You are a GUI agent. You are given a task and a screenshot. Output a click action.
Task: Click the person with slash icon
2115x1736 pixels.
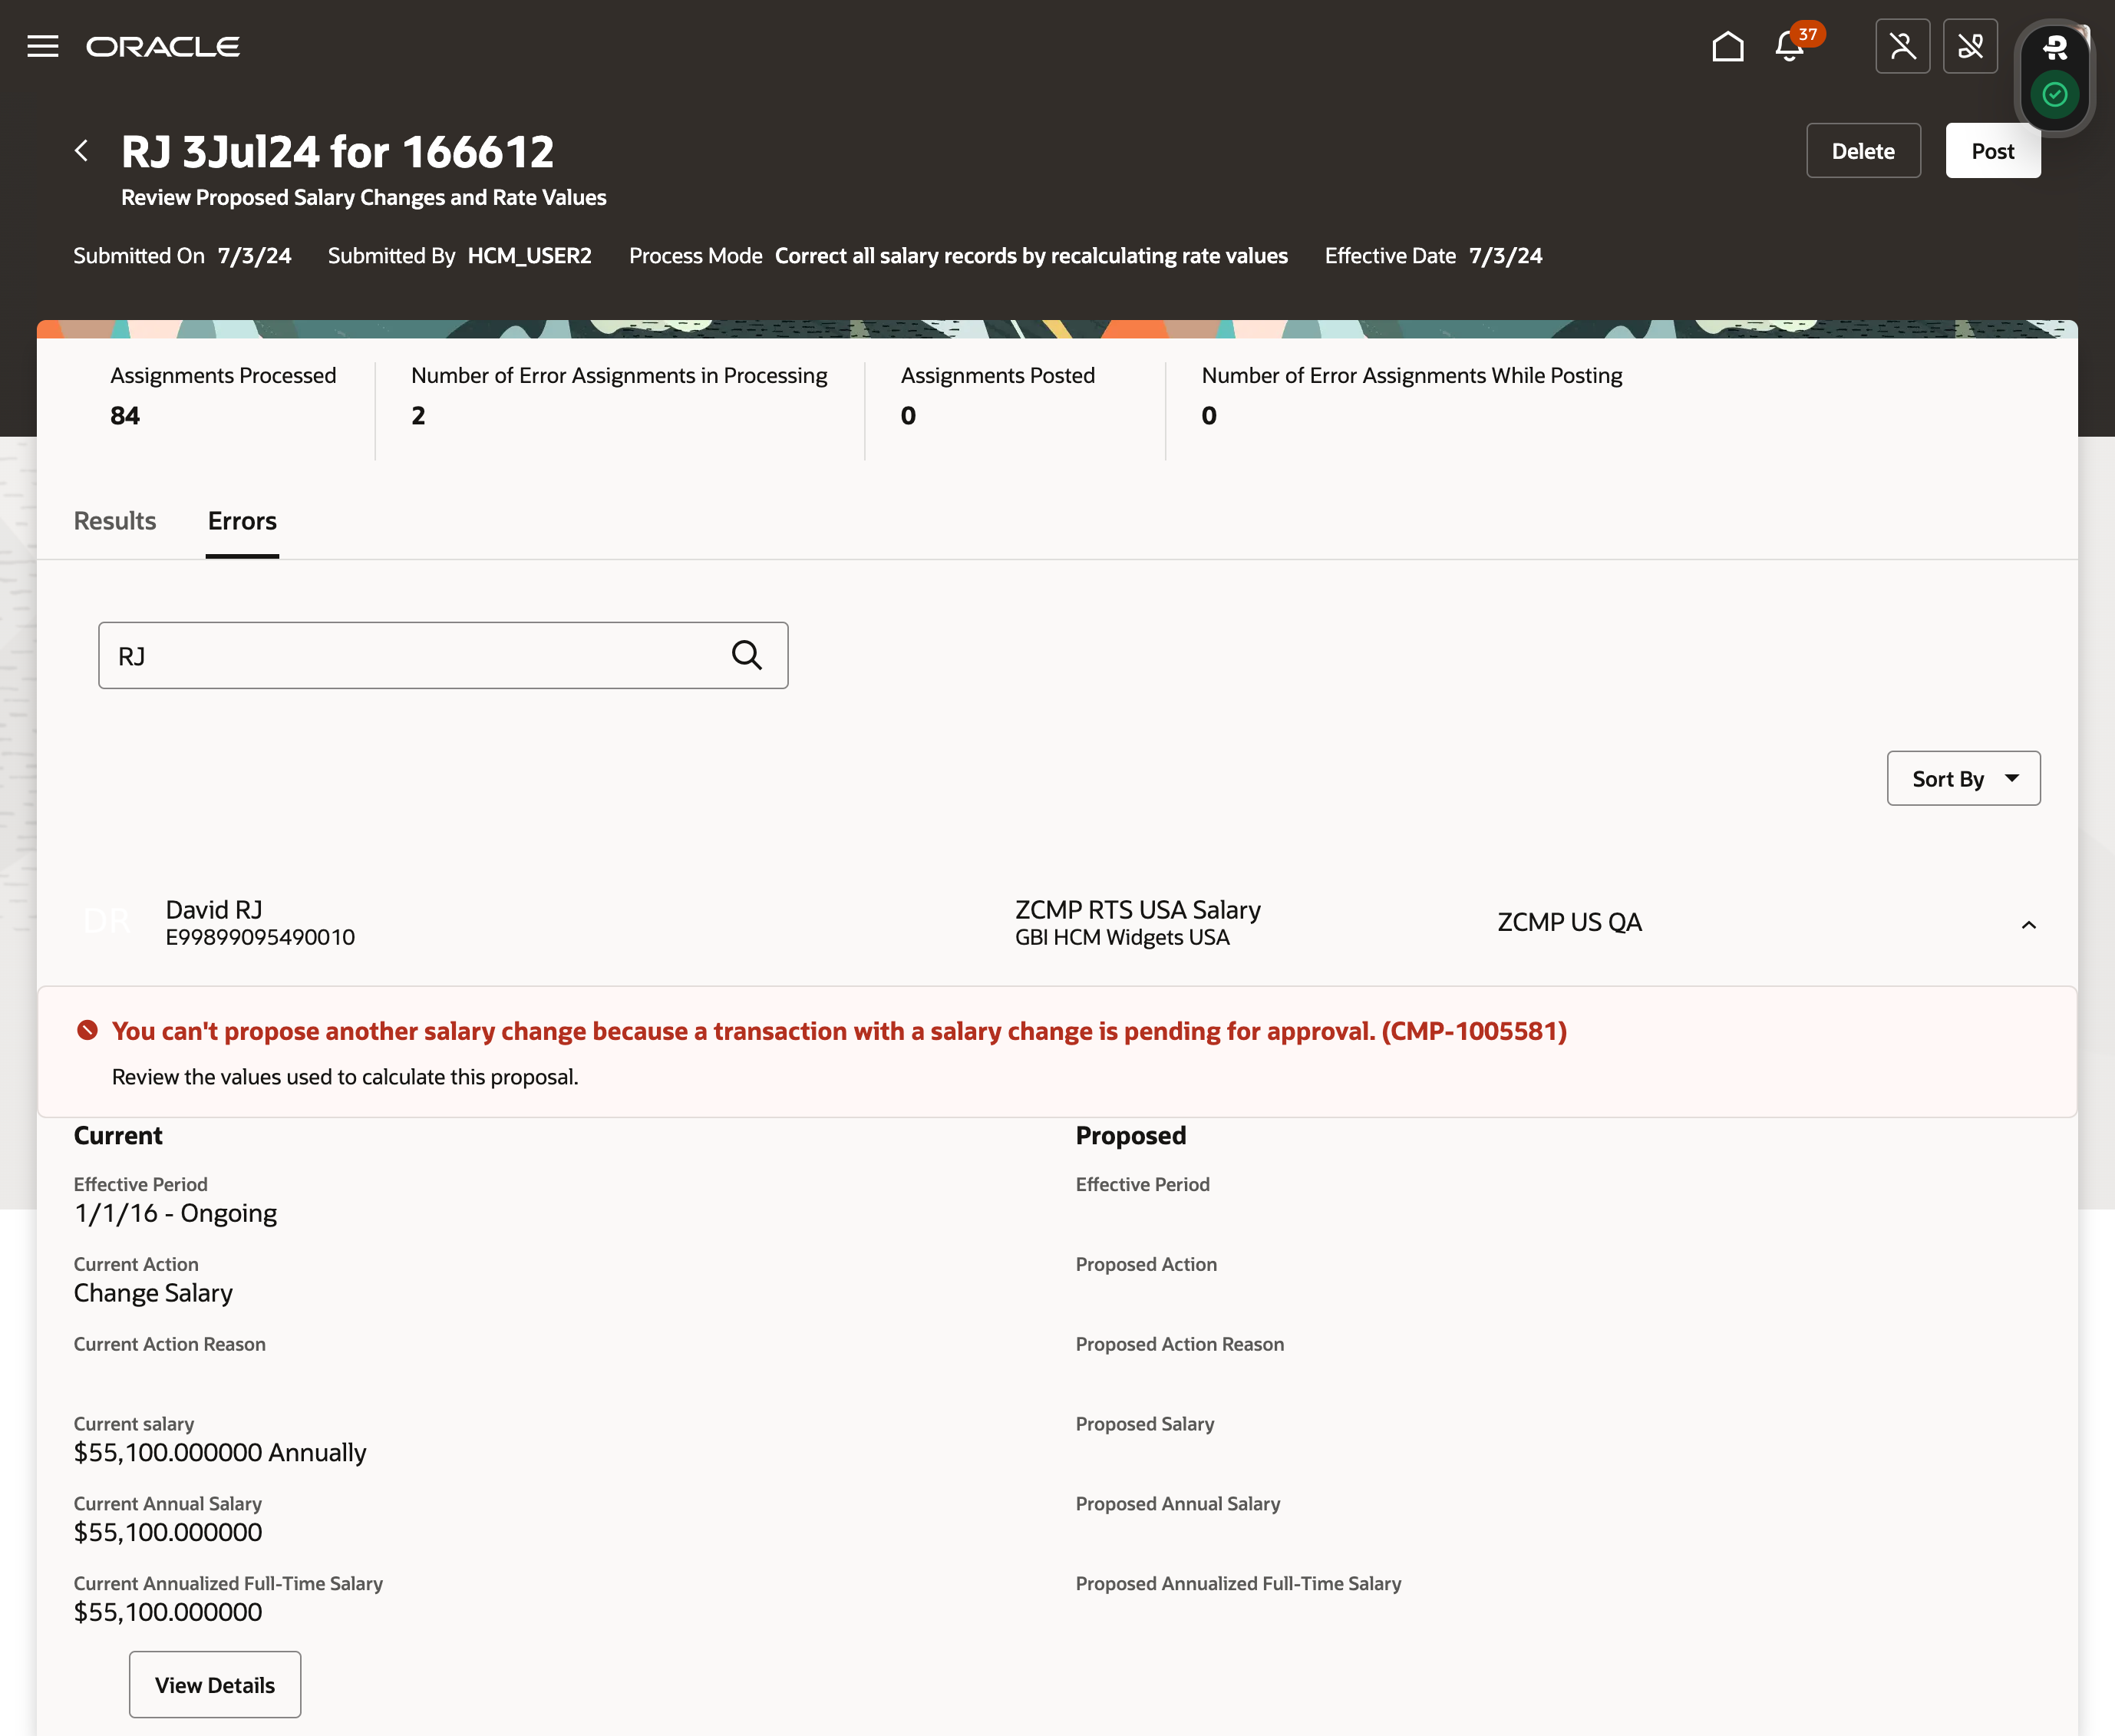[x=1904, y=48]
